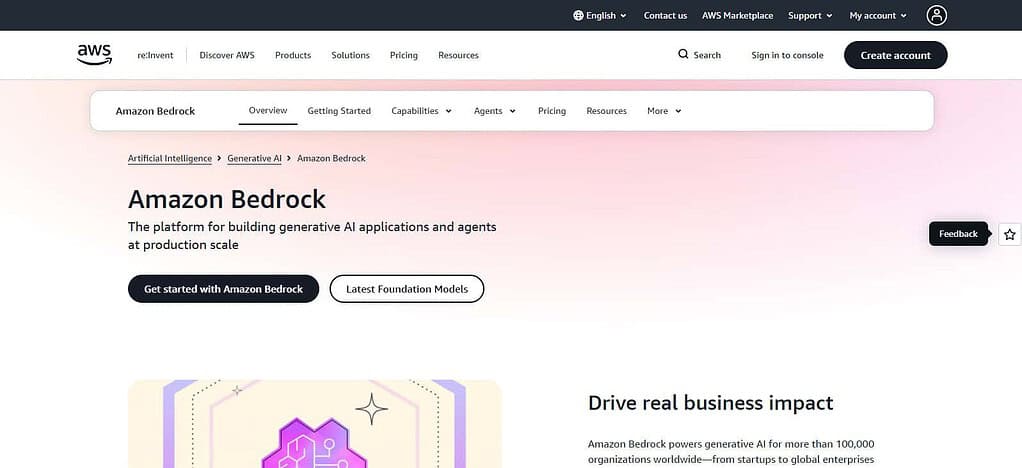
Task: Click the AWS logo
Action: (95, 55)
